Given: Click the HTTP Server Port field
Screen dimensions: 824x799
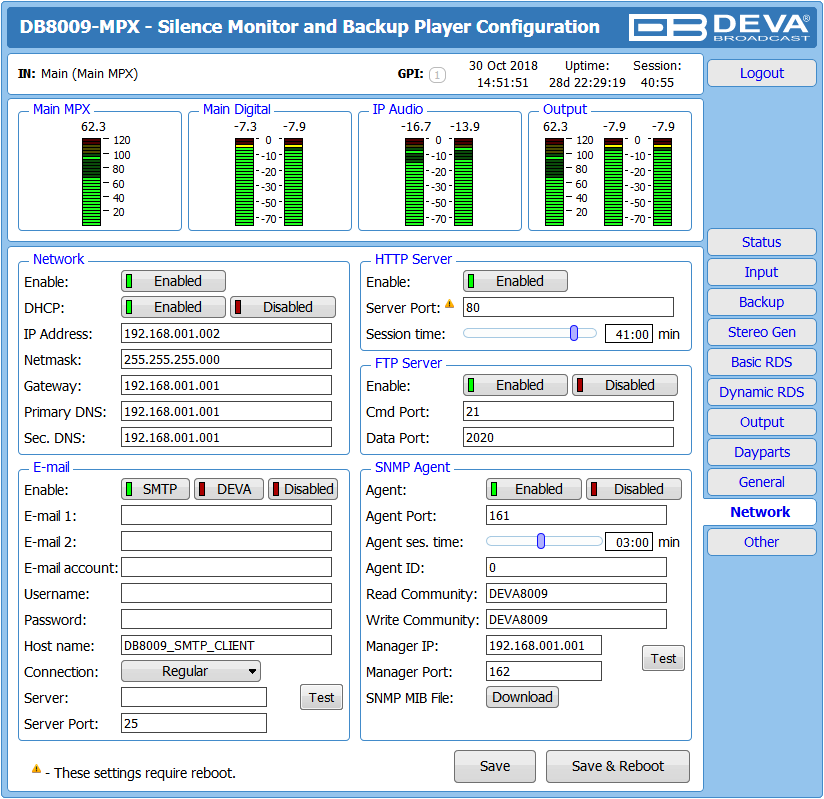Looking at the screenshot, I should point(568,308).
